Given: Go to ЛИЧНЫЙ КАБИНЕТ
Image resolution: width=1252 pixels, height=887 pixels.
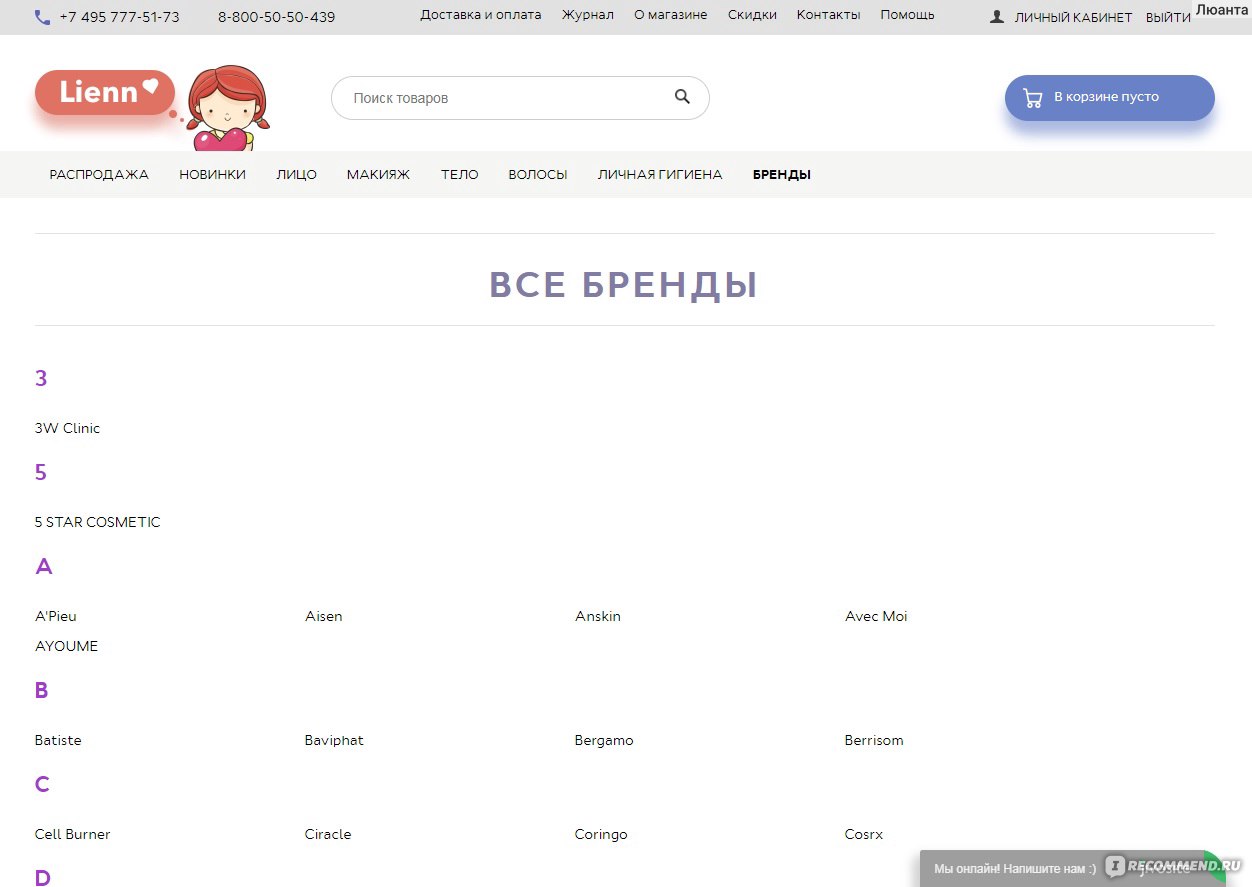Looking at the screenshot, I should 1074,18.
